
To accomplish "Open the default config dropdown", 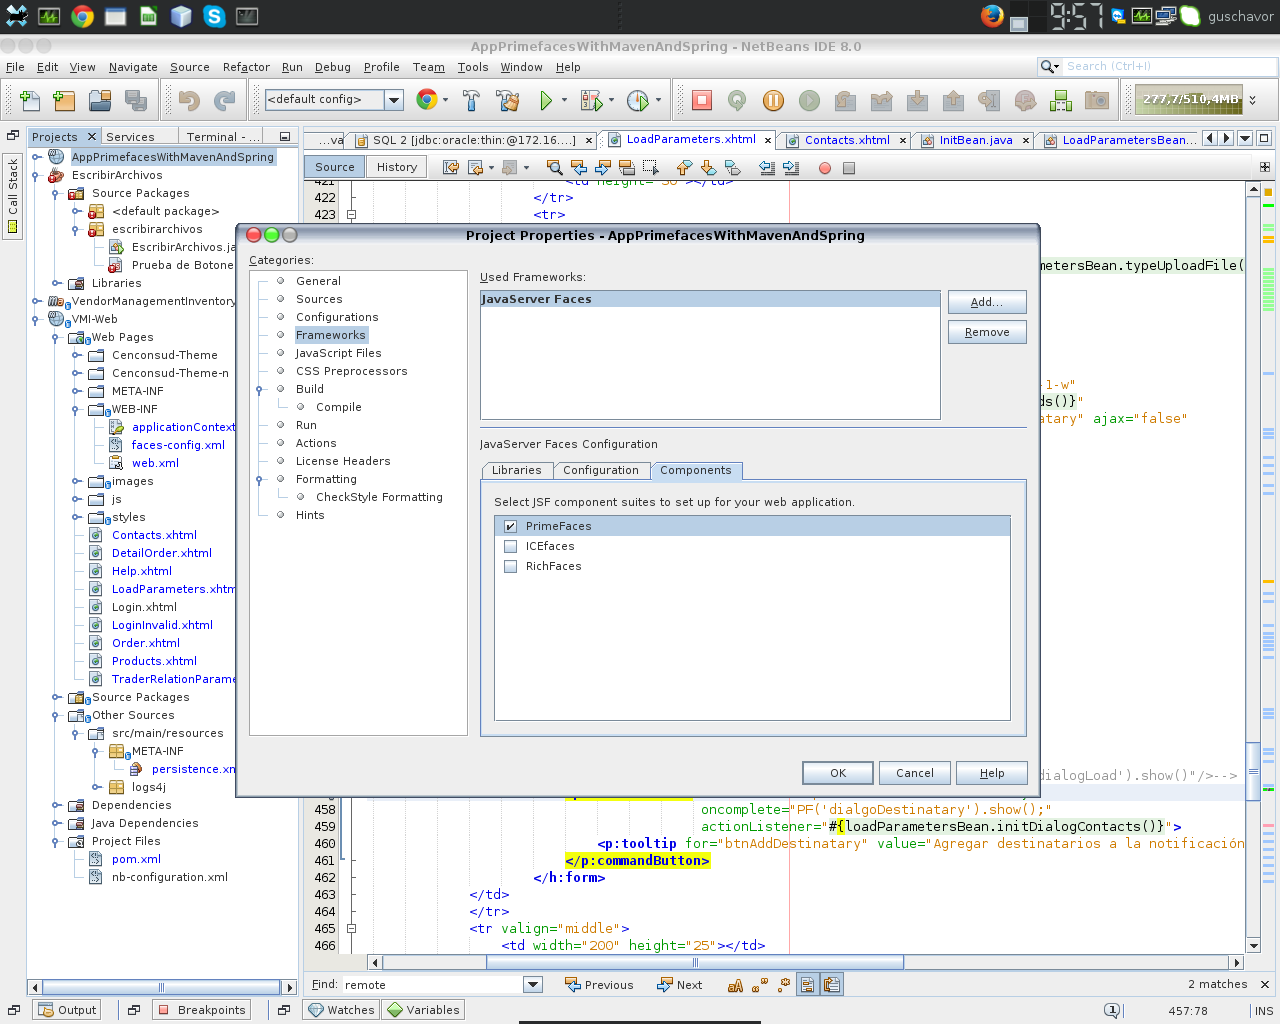I will point(394,101).
